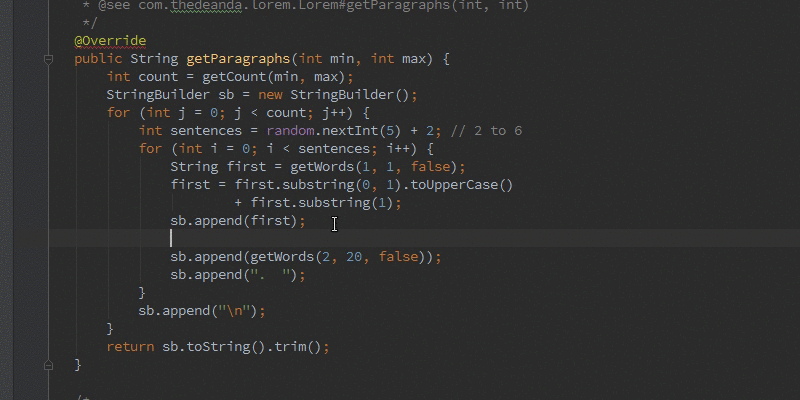Click getWords(1, 1, false) call
800x400 pixels.
pyautogui.click(x=374, y=167)
